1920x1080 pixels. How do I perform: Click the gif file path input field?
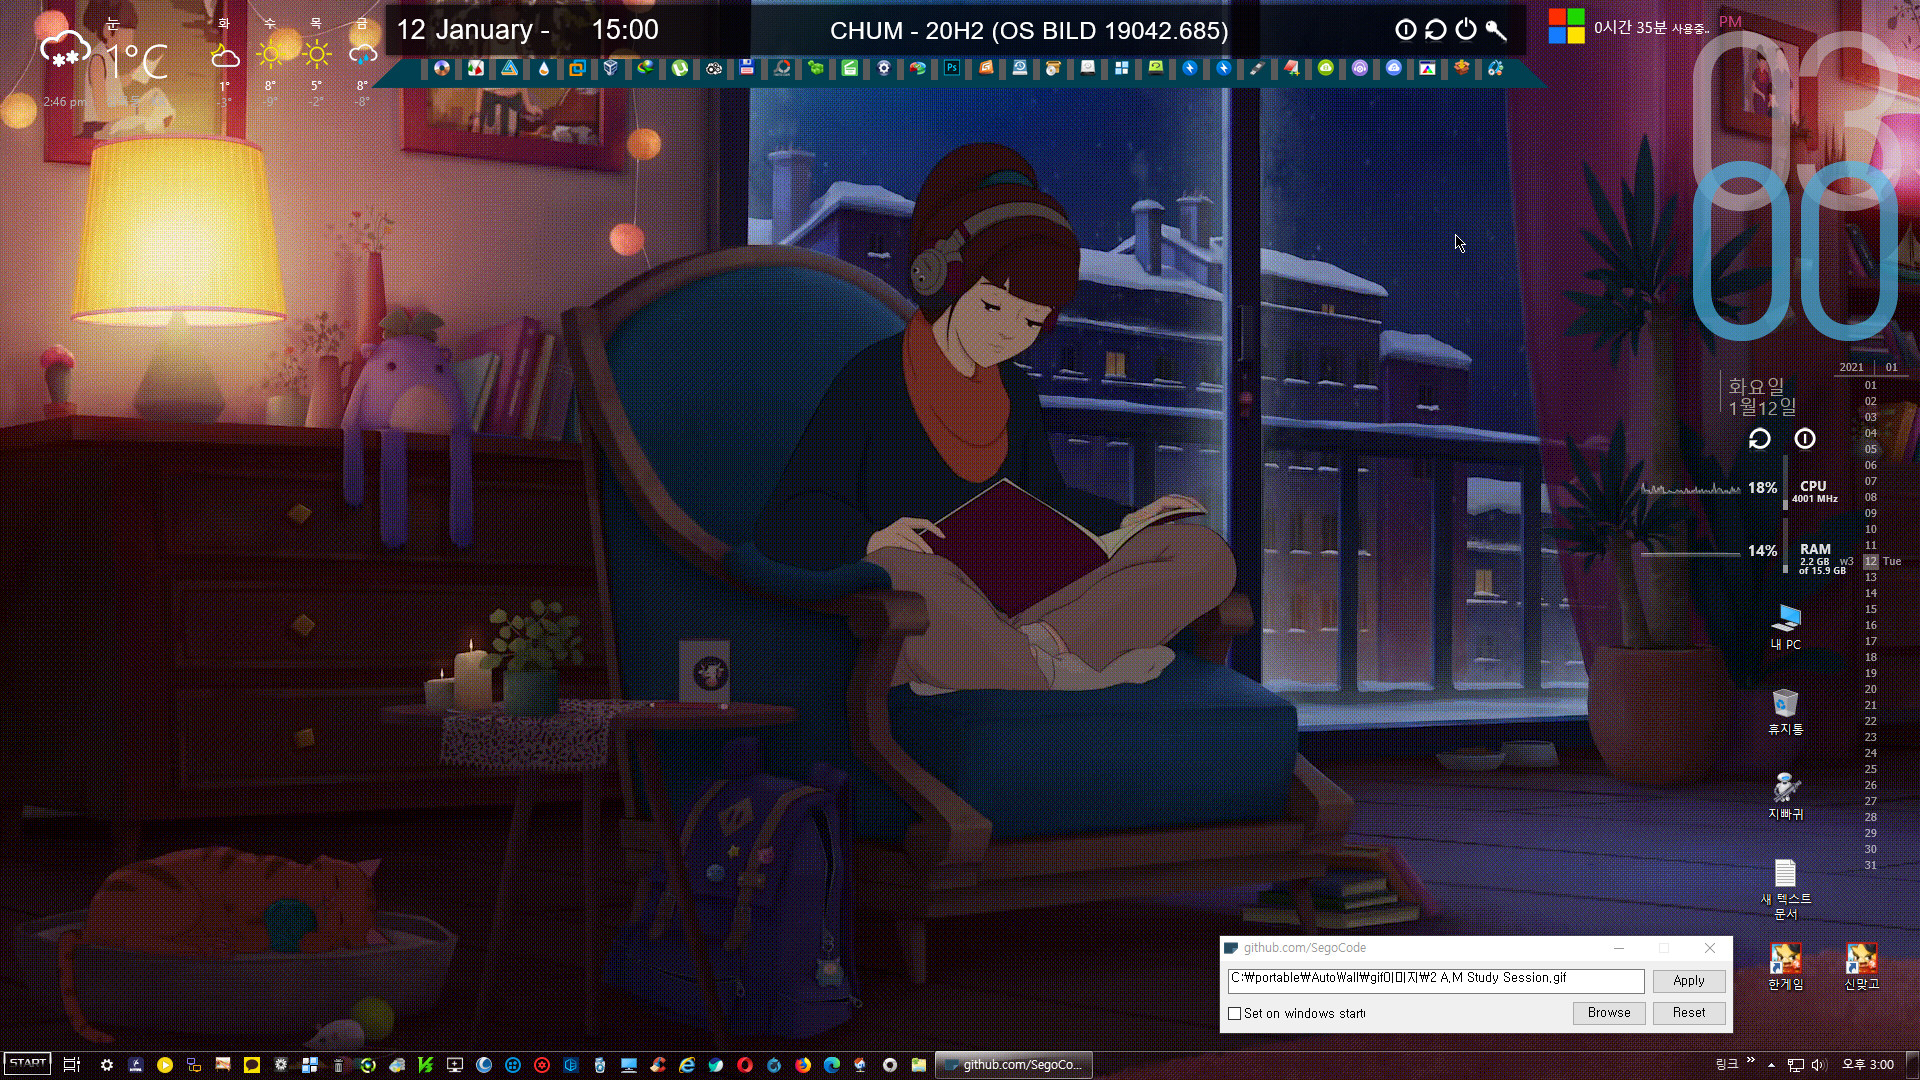(x=1436, y=980)
